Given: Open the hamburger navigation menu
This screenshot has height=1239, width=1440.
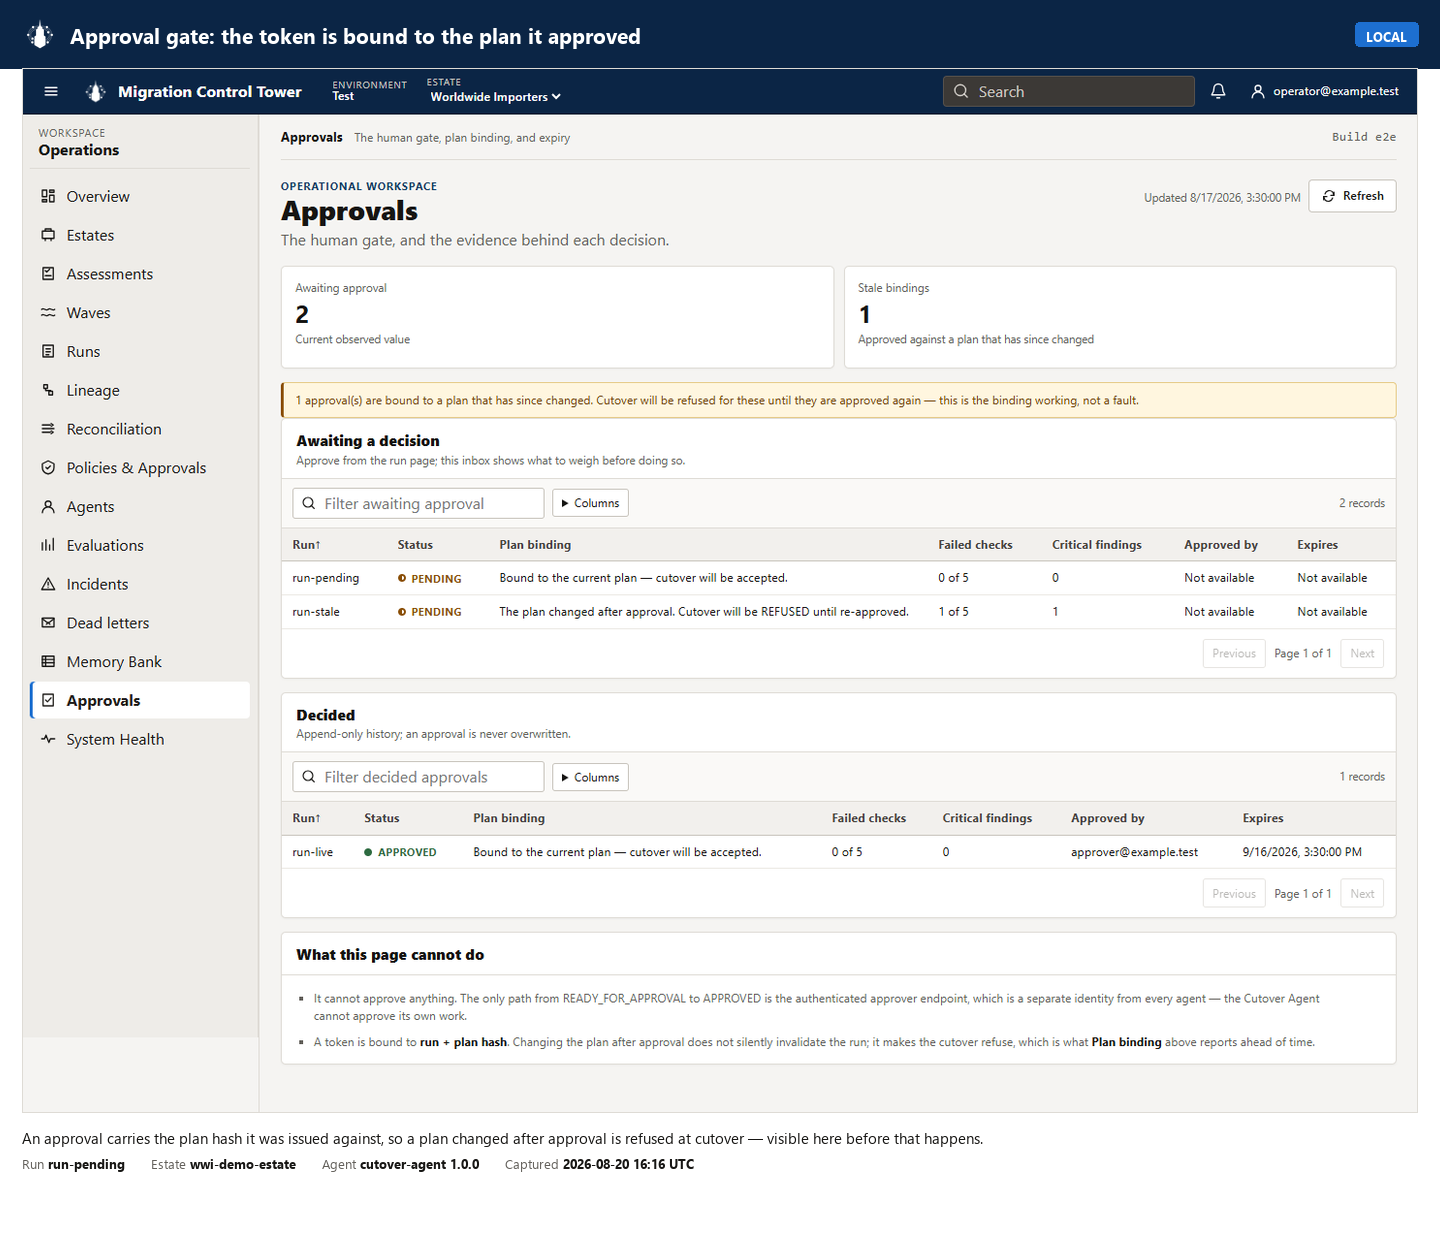Looking at the screenshot, I should coord(51,92).
